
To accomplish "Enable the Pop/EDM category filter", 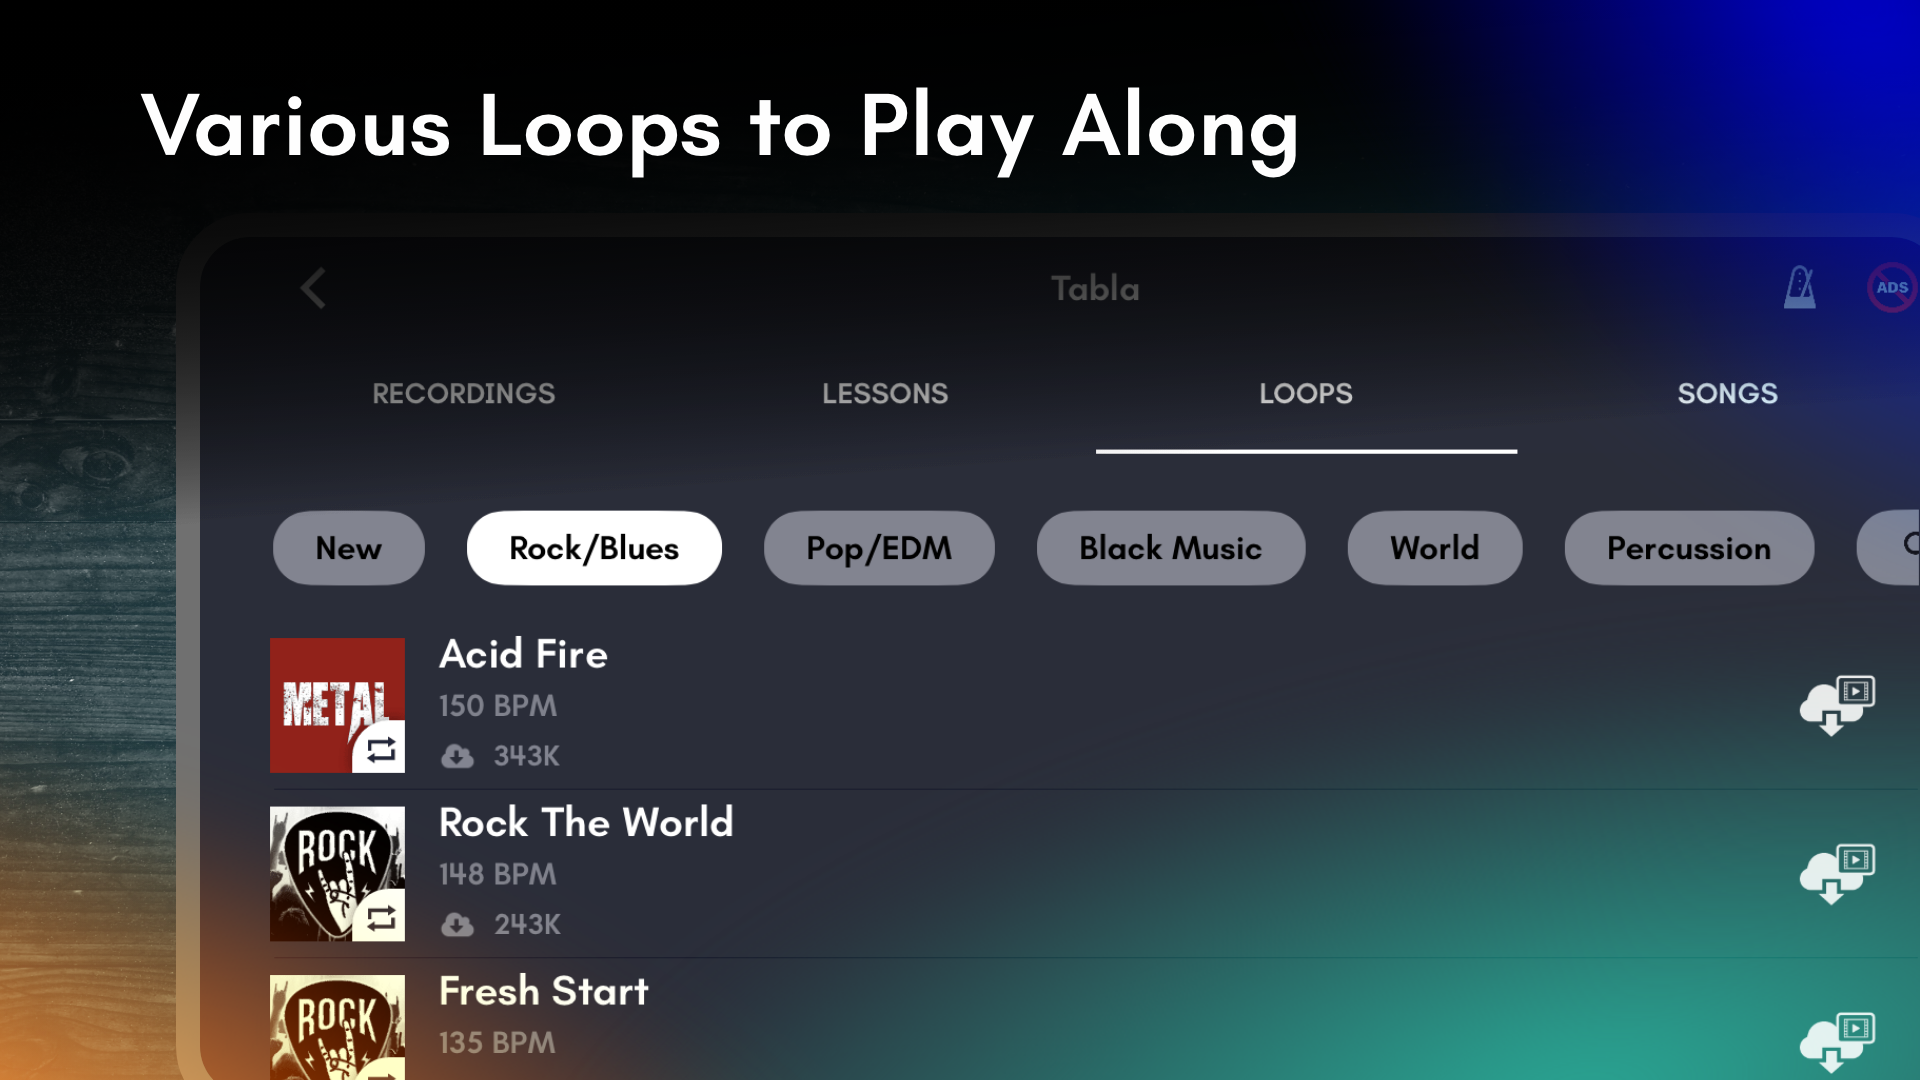I will 879,548.
